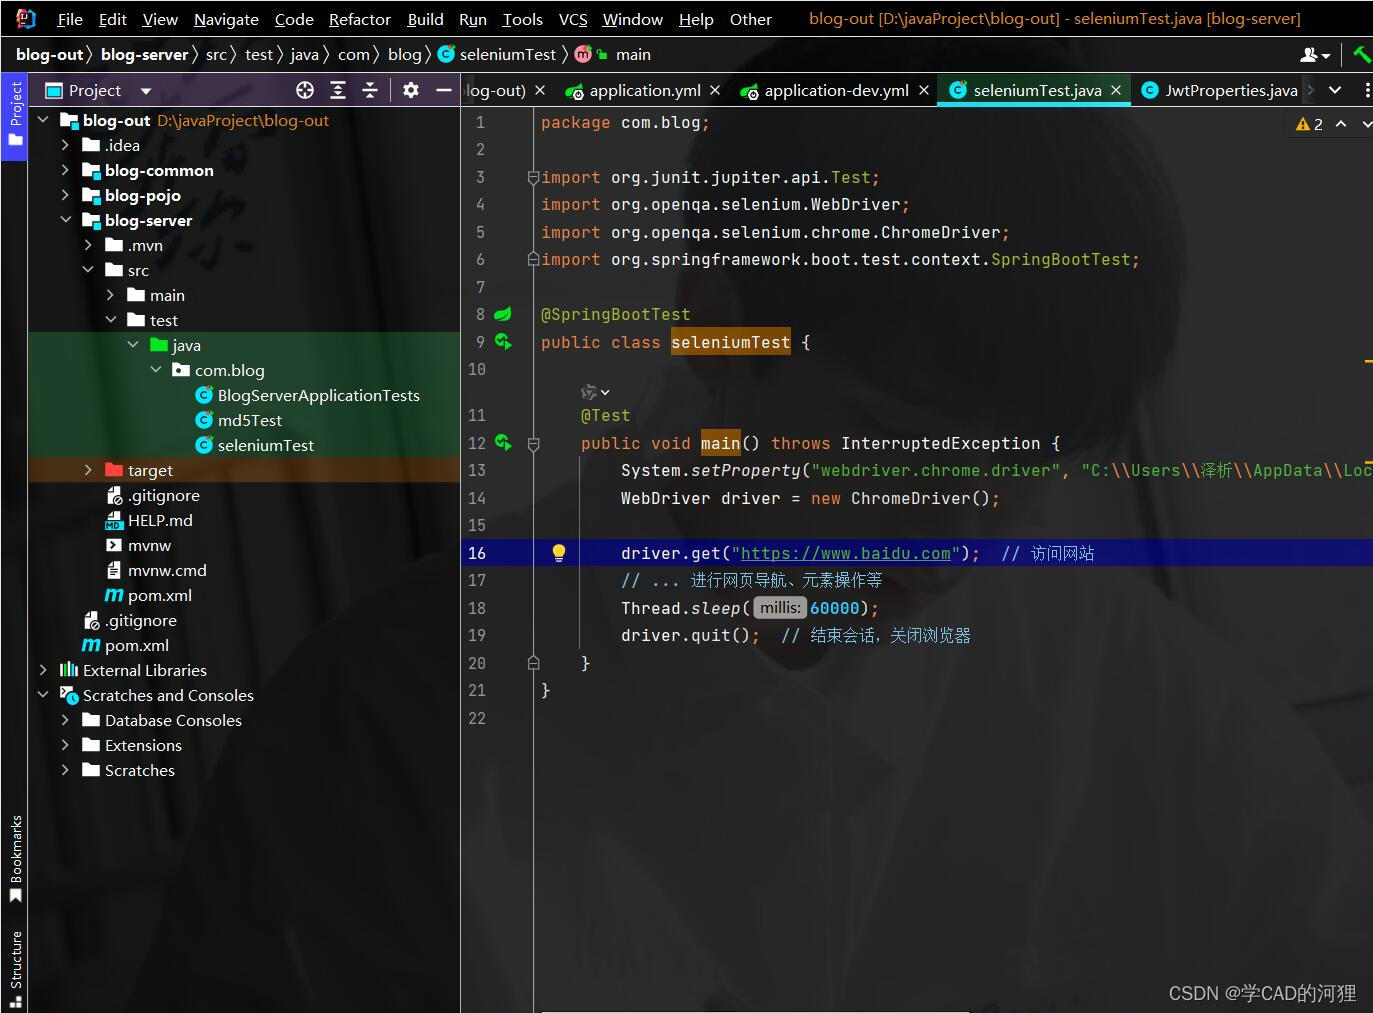
Task: Click the lightbulb intention icon on line 16
Action: [x=558, y=552]
